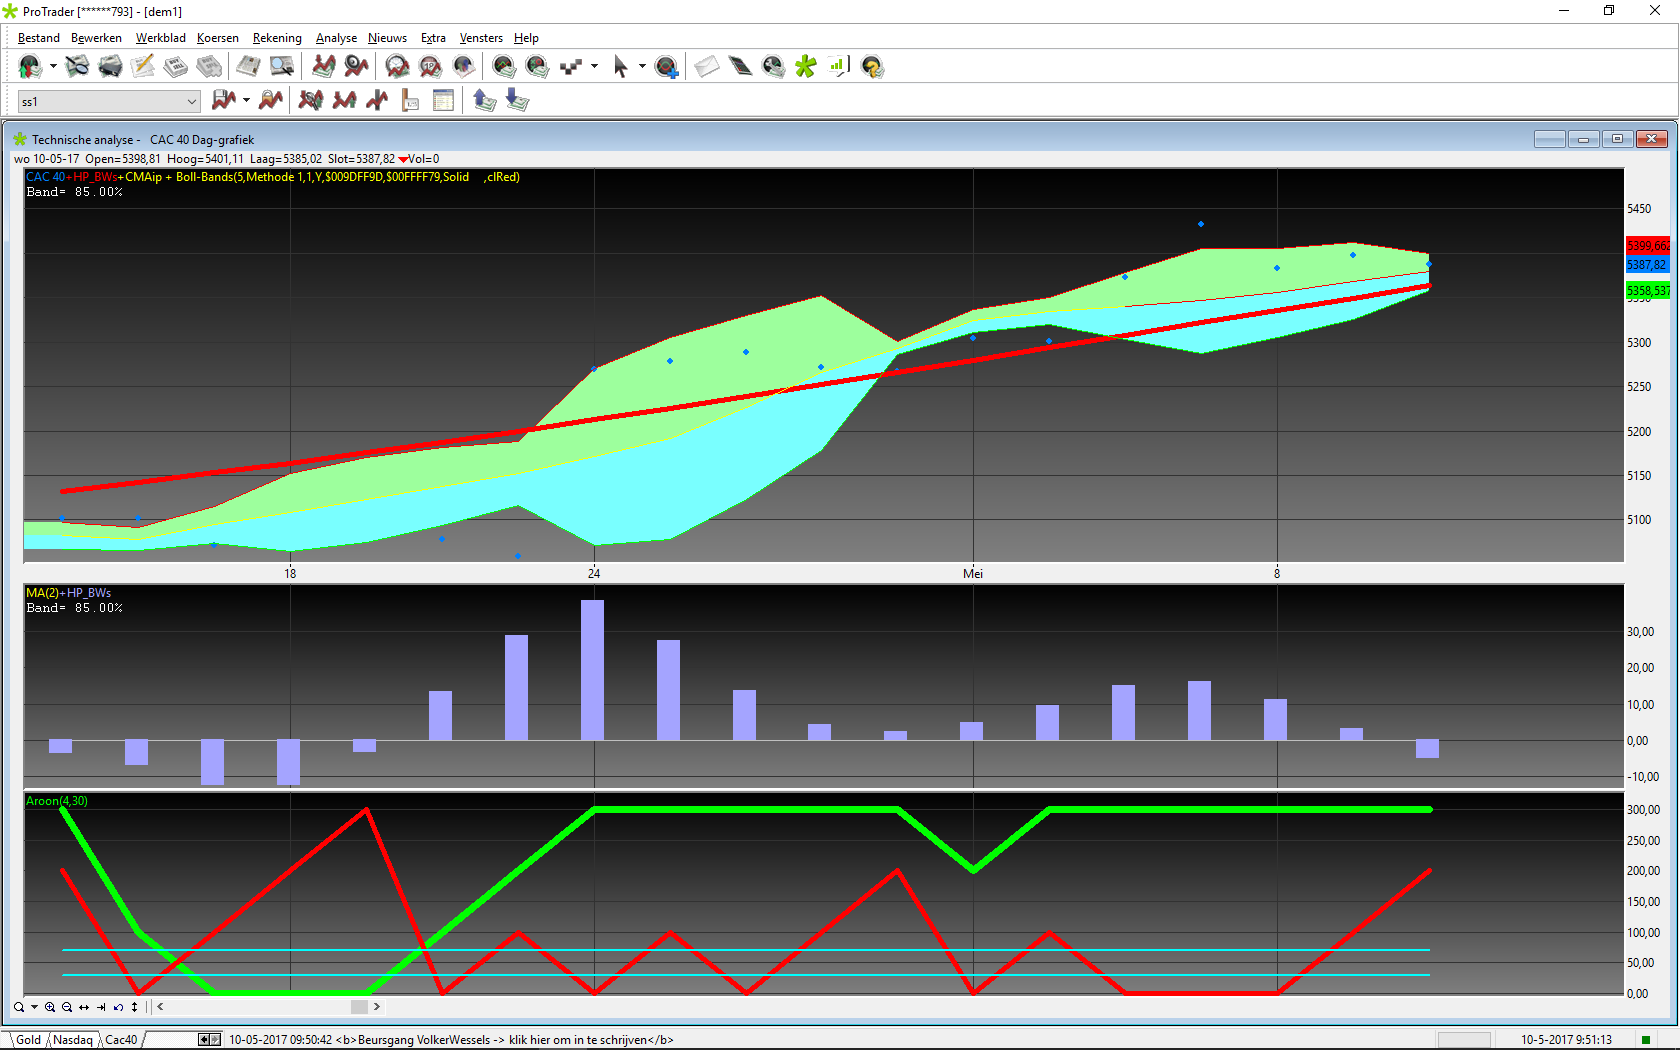Open the Rekening menu
Viewport: 1680px width, 1050px height.
(x=277, y=38)
